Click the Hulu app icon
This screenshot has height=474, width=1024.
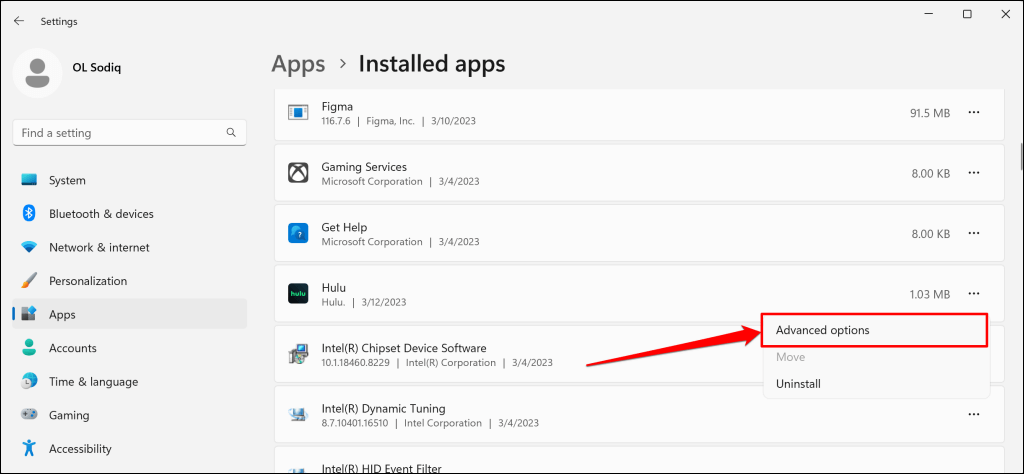pos(298,294)
